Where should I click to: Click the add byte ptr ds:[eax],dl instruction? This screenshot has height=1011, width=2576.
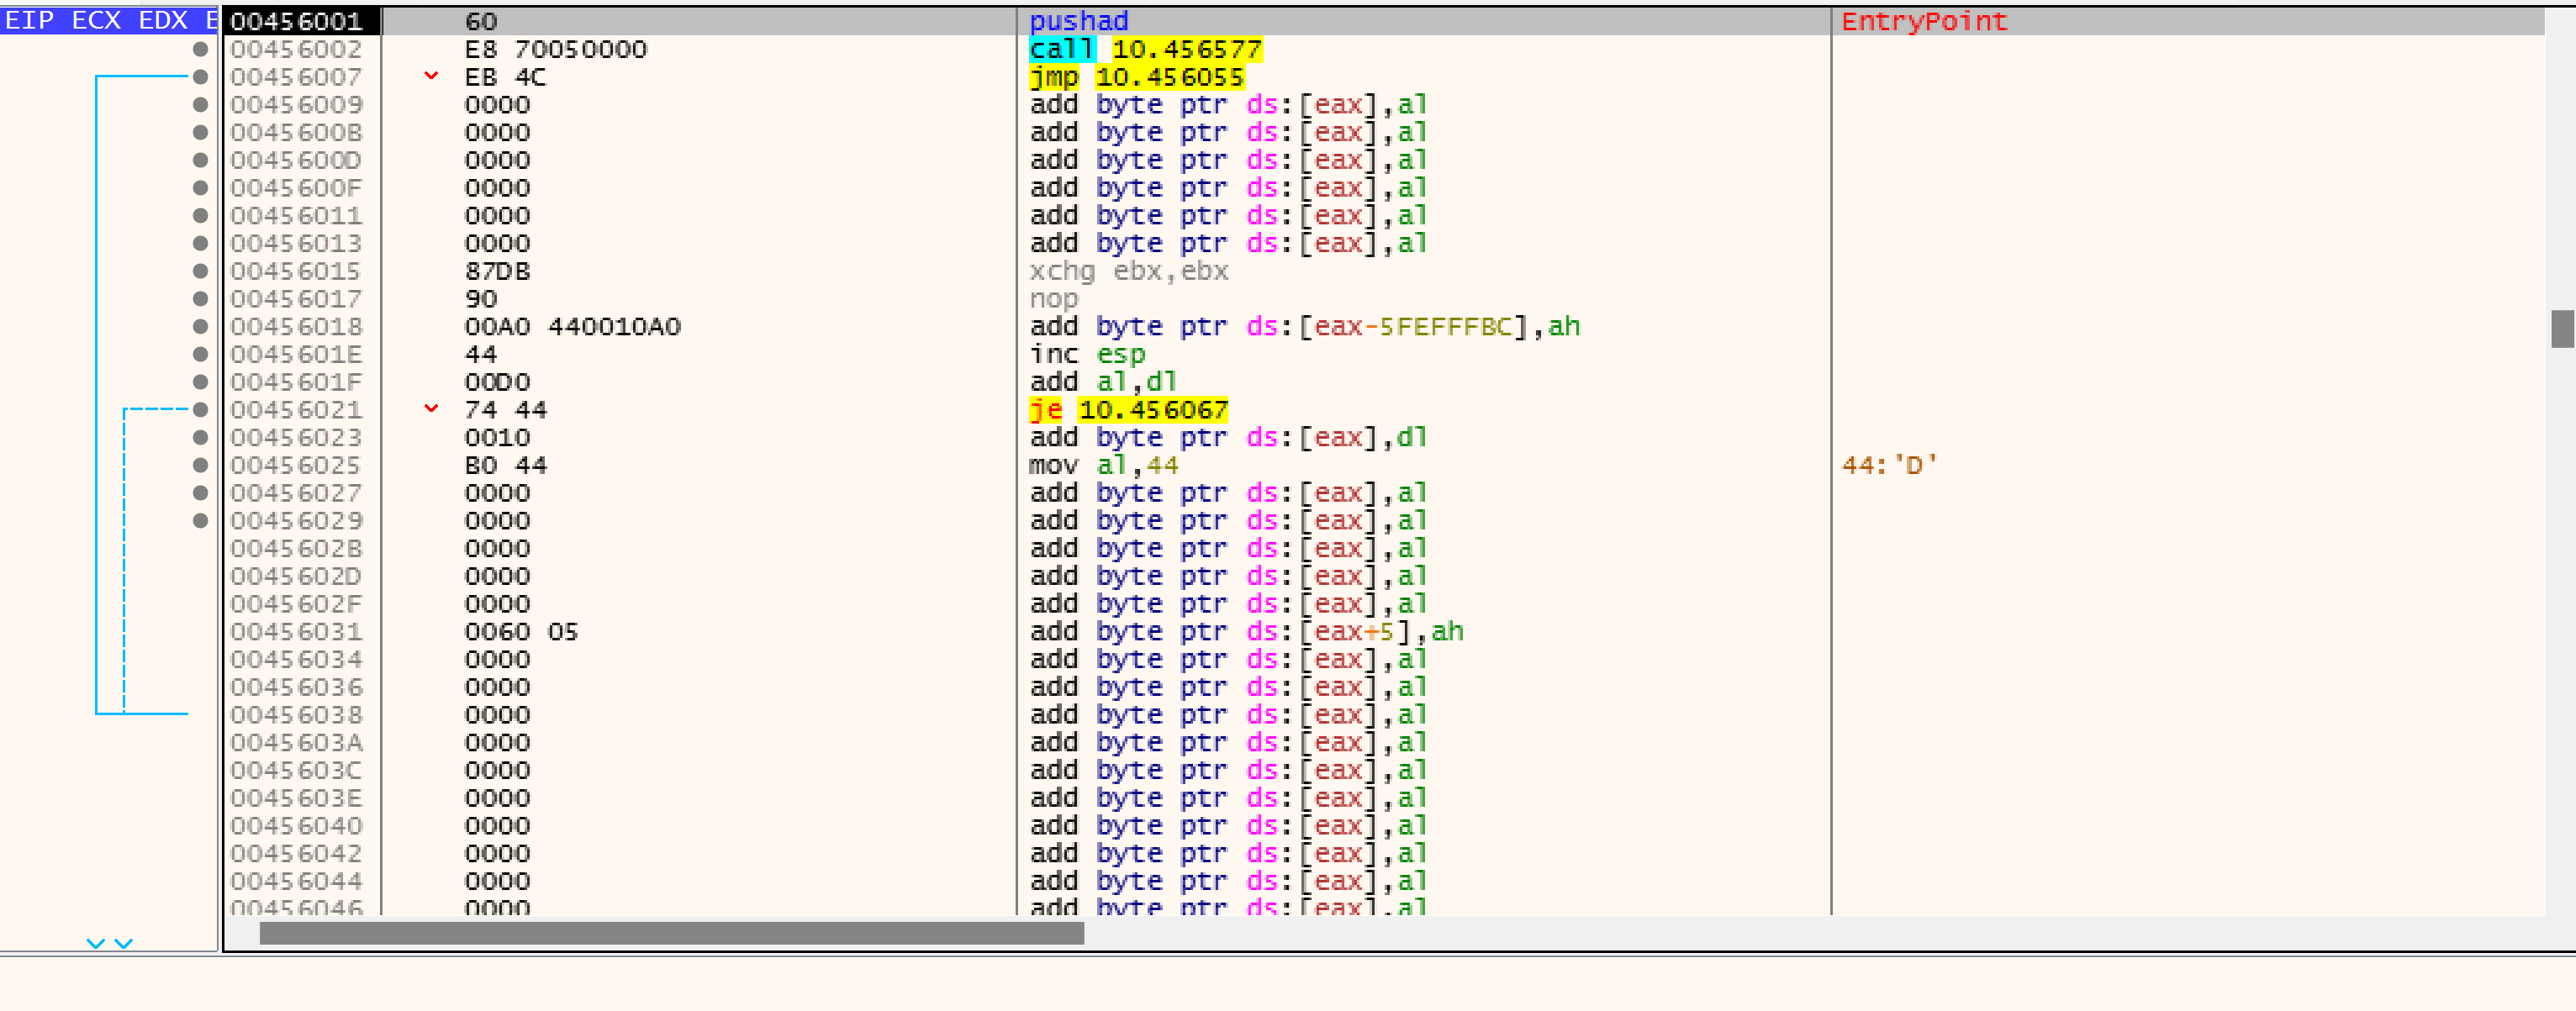[x=1227, y=438]
